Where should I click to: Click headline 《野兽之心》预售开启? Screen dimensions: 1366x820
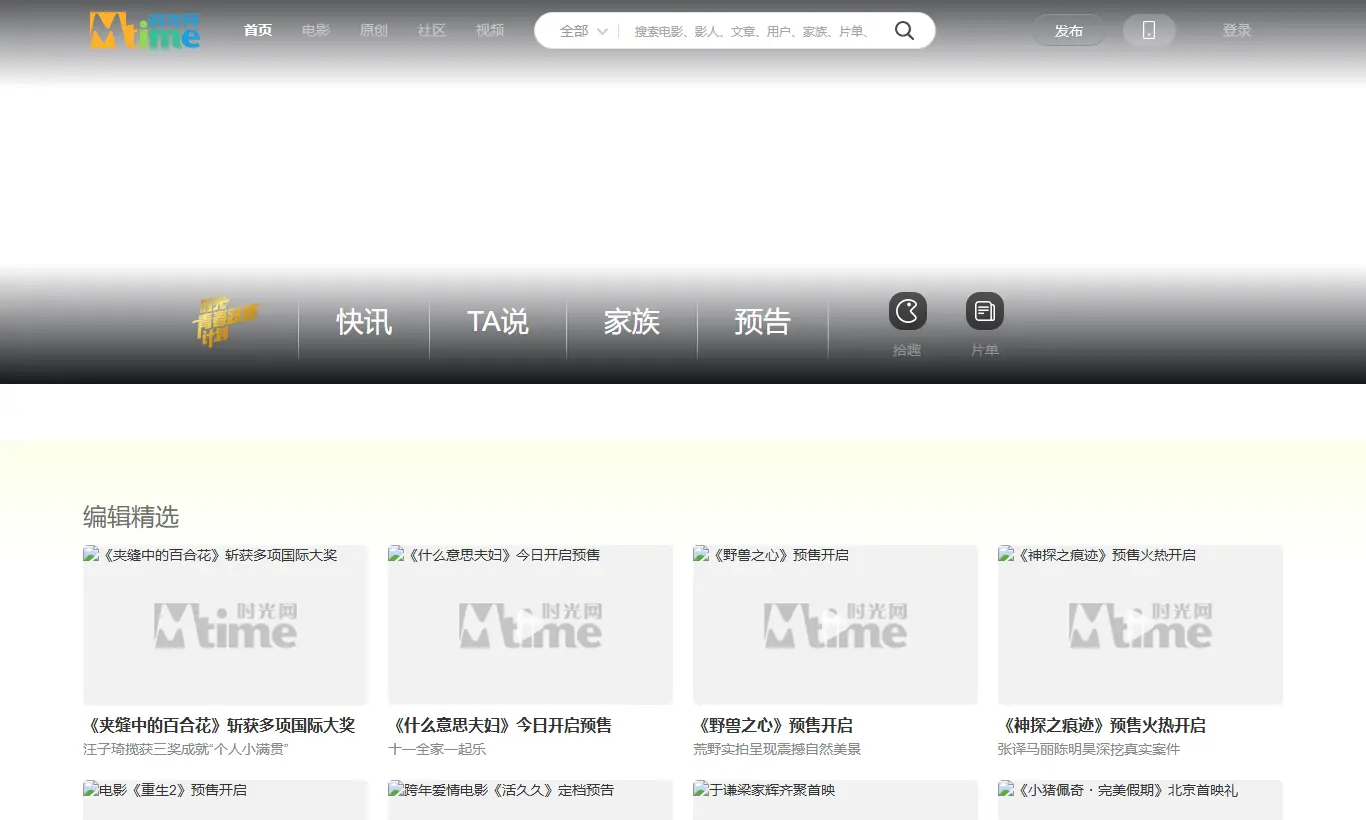coord(773,725)
